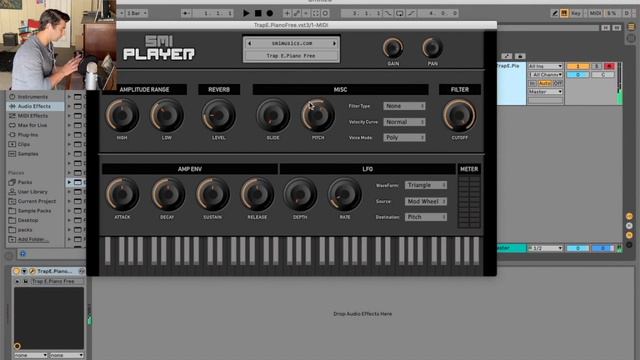Open the LFO Waveform dropdown

click(x=426, y=185)
